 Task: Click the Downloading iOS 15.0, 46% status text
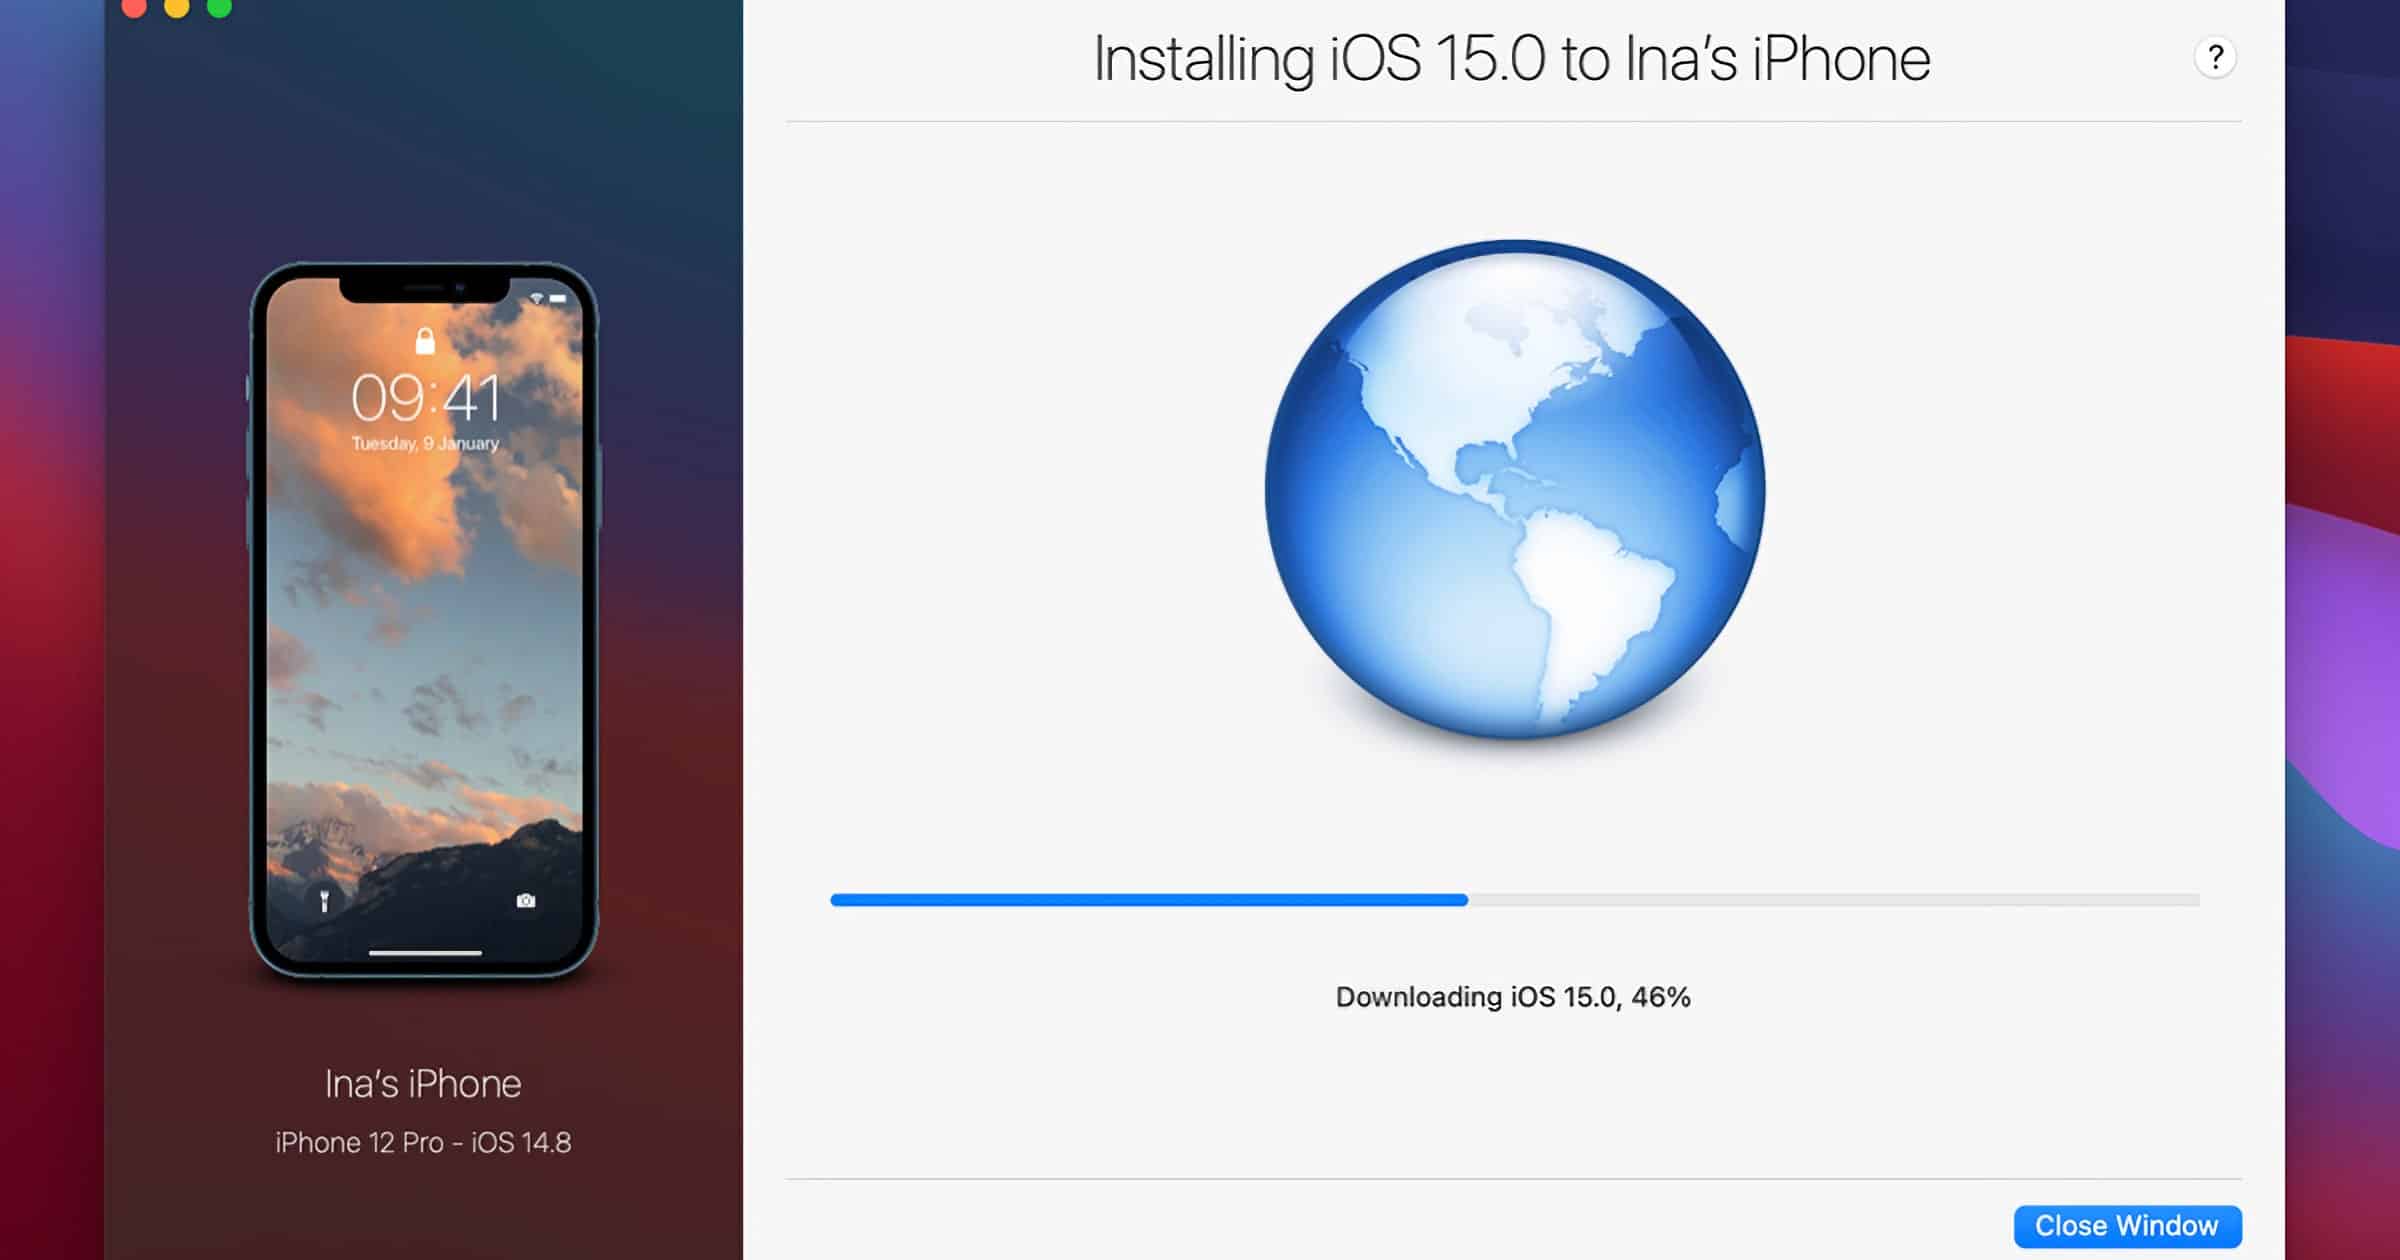pyautogui.click(x=1513, y=997)
